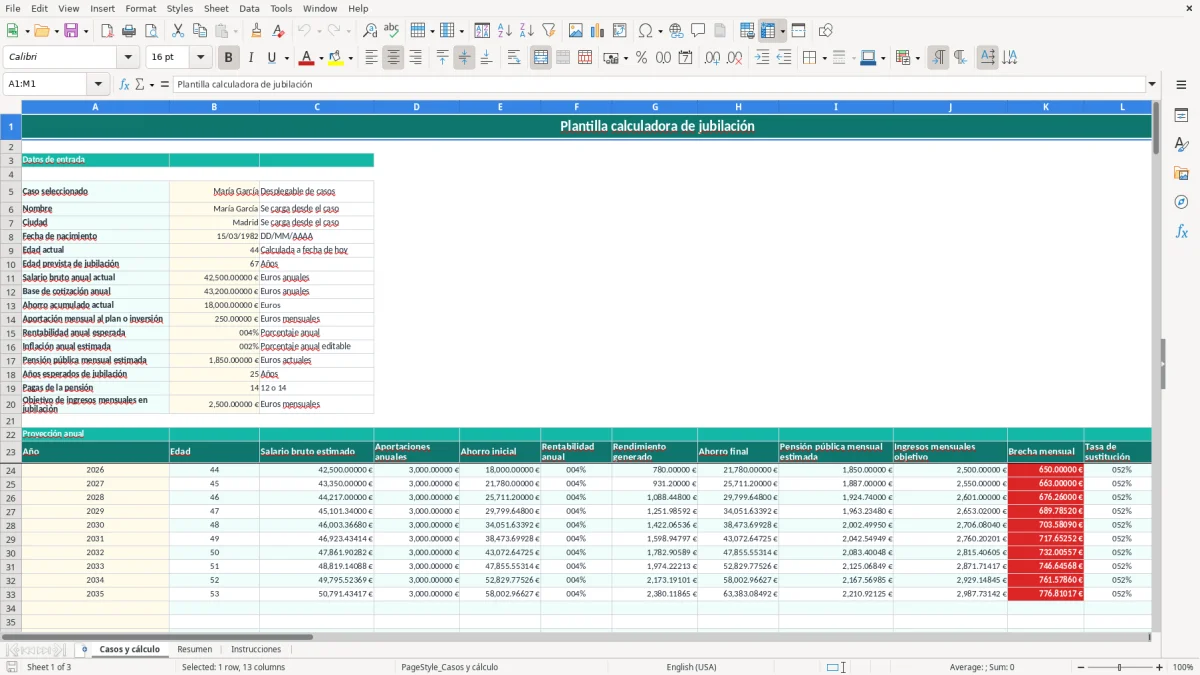The height and width of the screenshot is (675, 1200).
Task: Toggle Wrap Text
Action: [514, 58]
